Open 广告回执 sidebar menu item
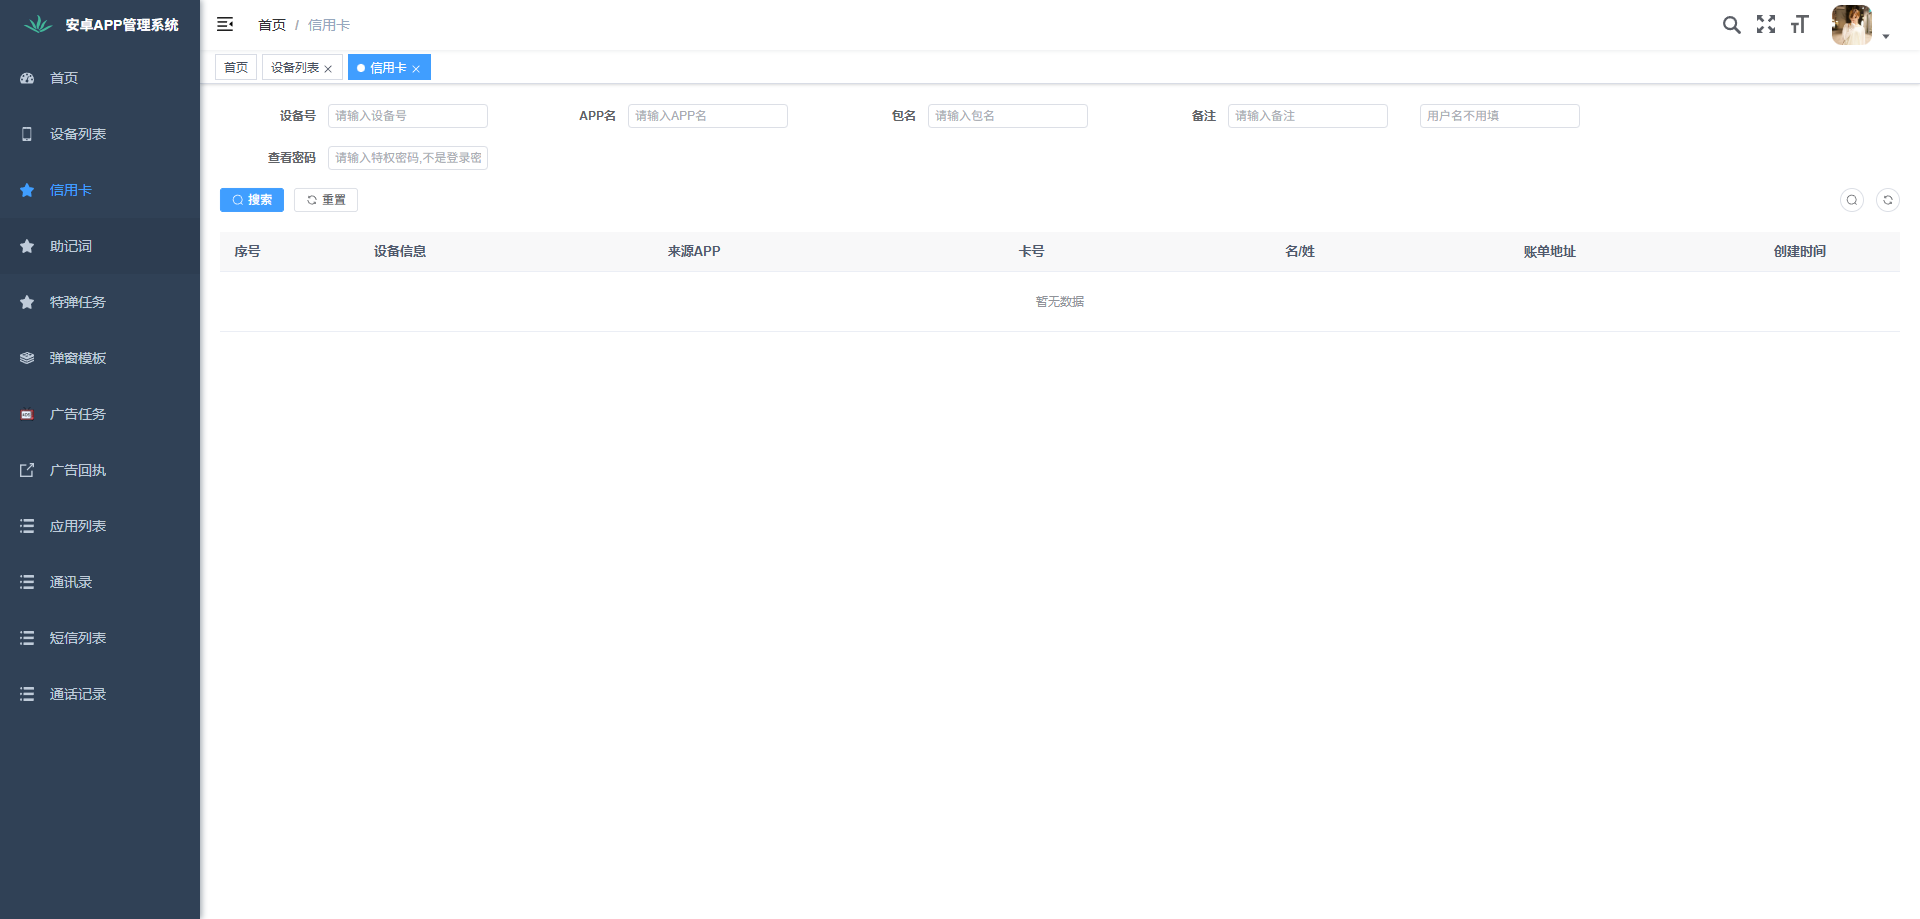This screenshot has width=1920, height=919. tap(100, 470)
